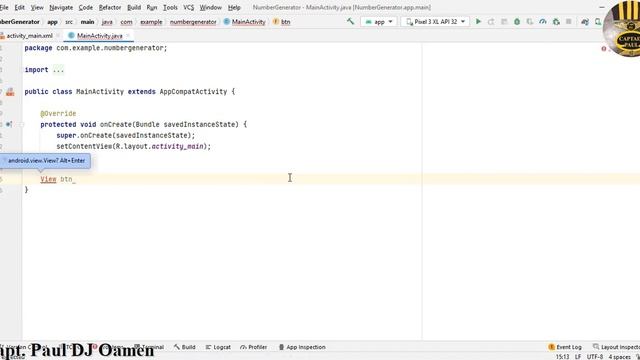Image resolution: width=640 pixels, height=360 pixels.
Task: Click the Profile app gauge icon
Action: [543, 22]
